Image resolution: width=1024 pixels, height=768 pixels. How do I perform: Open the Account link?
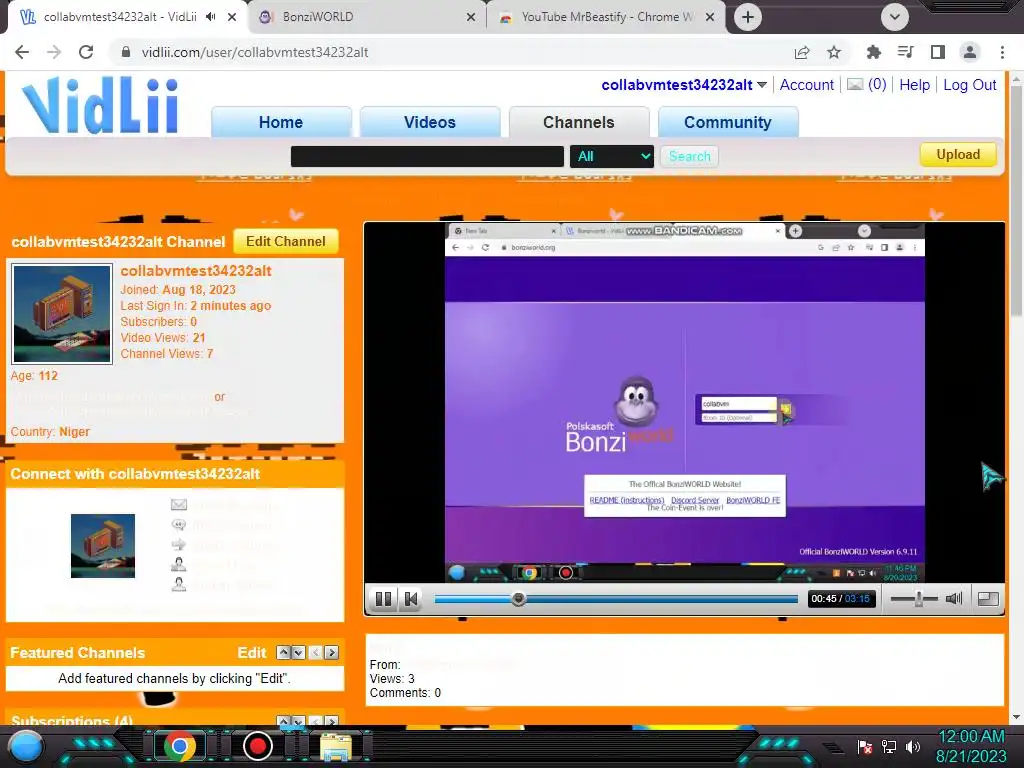807,85
